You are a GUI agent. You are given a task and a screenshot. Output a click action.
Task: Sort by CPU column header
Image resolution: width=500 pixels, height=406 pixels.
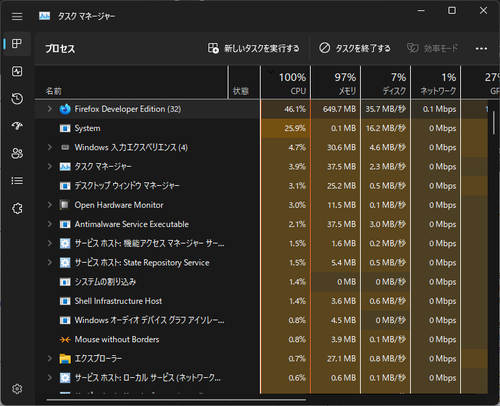click(285, 82)
